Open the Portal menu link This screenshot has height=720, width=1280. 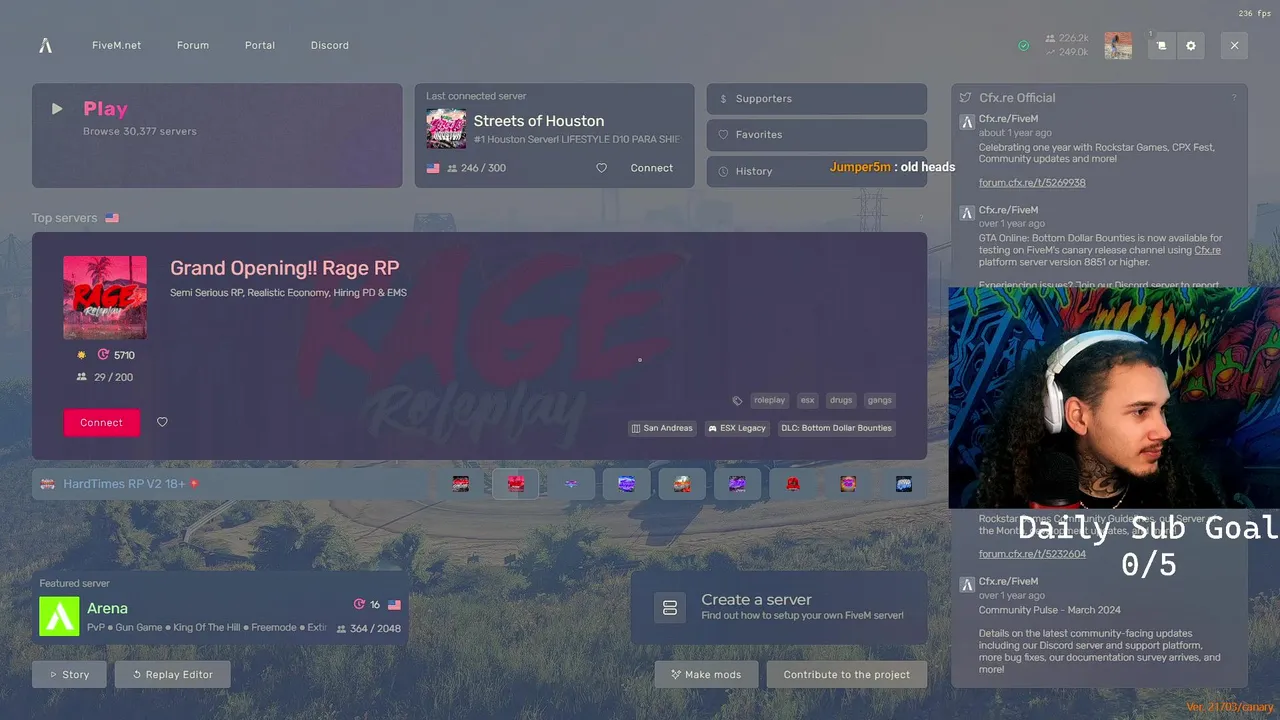(260, 46)
